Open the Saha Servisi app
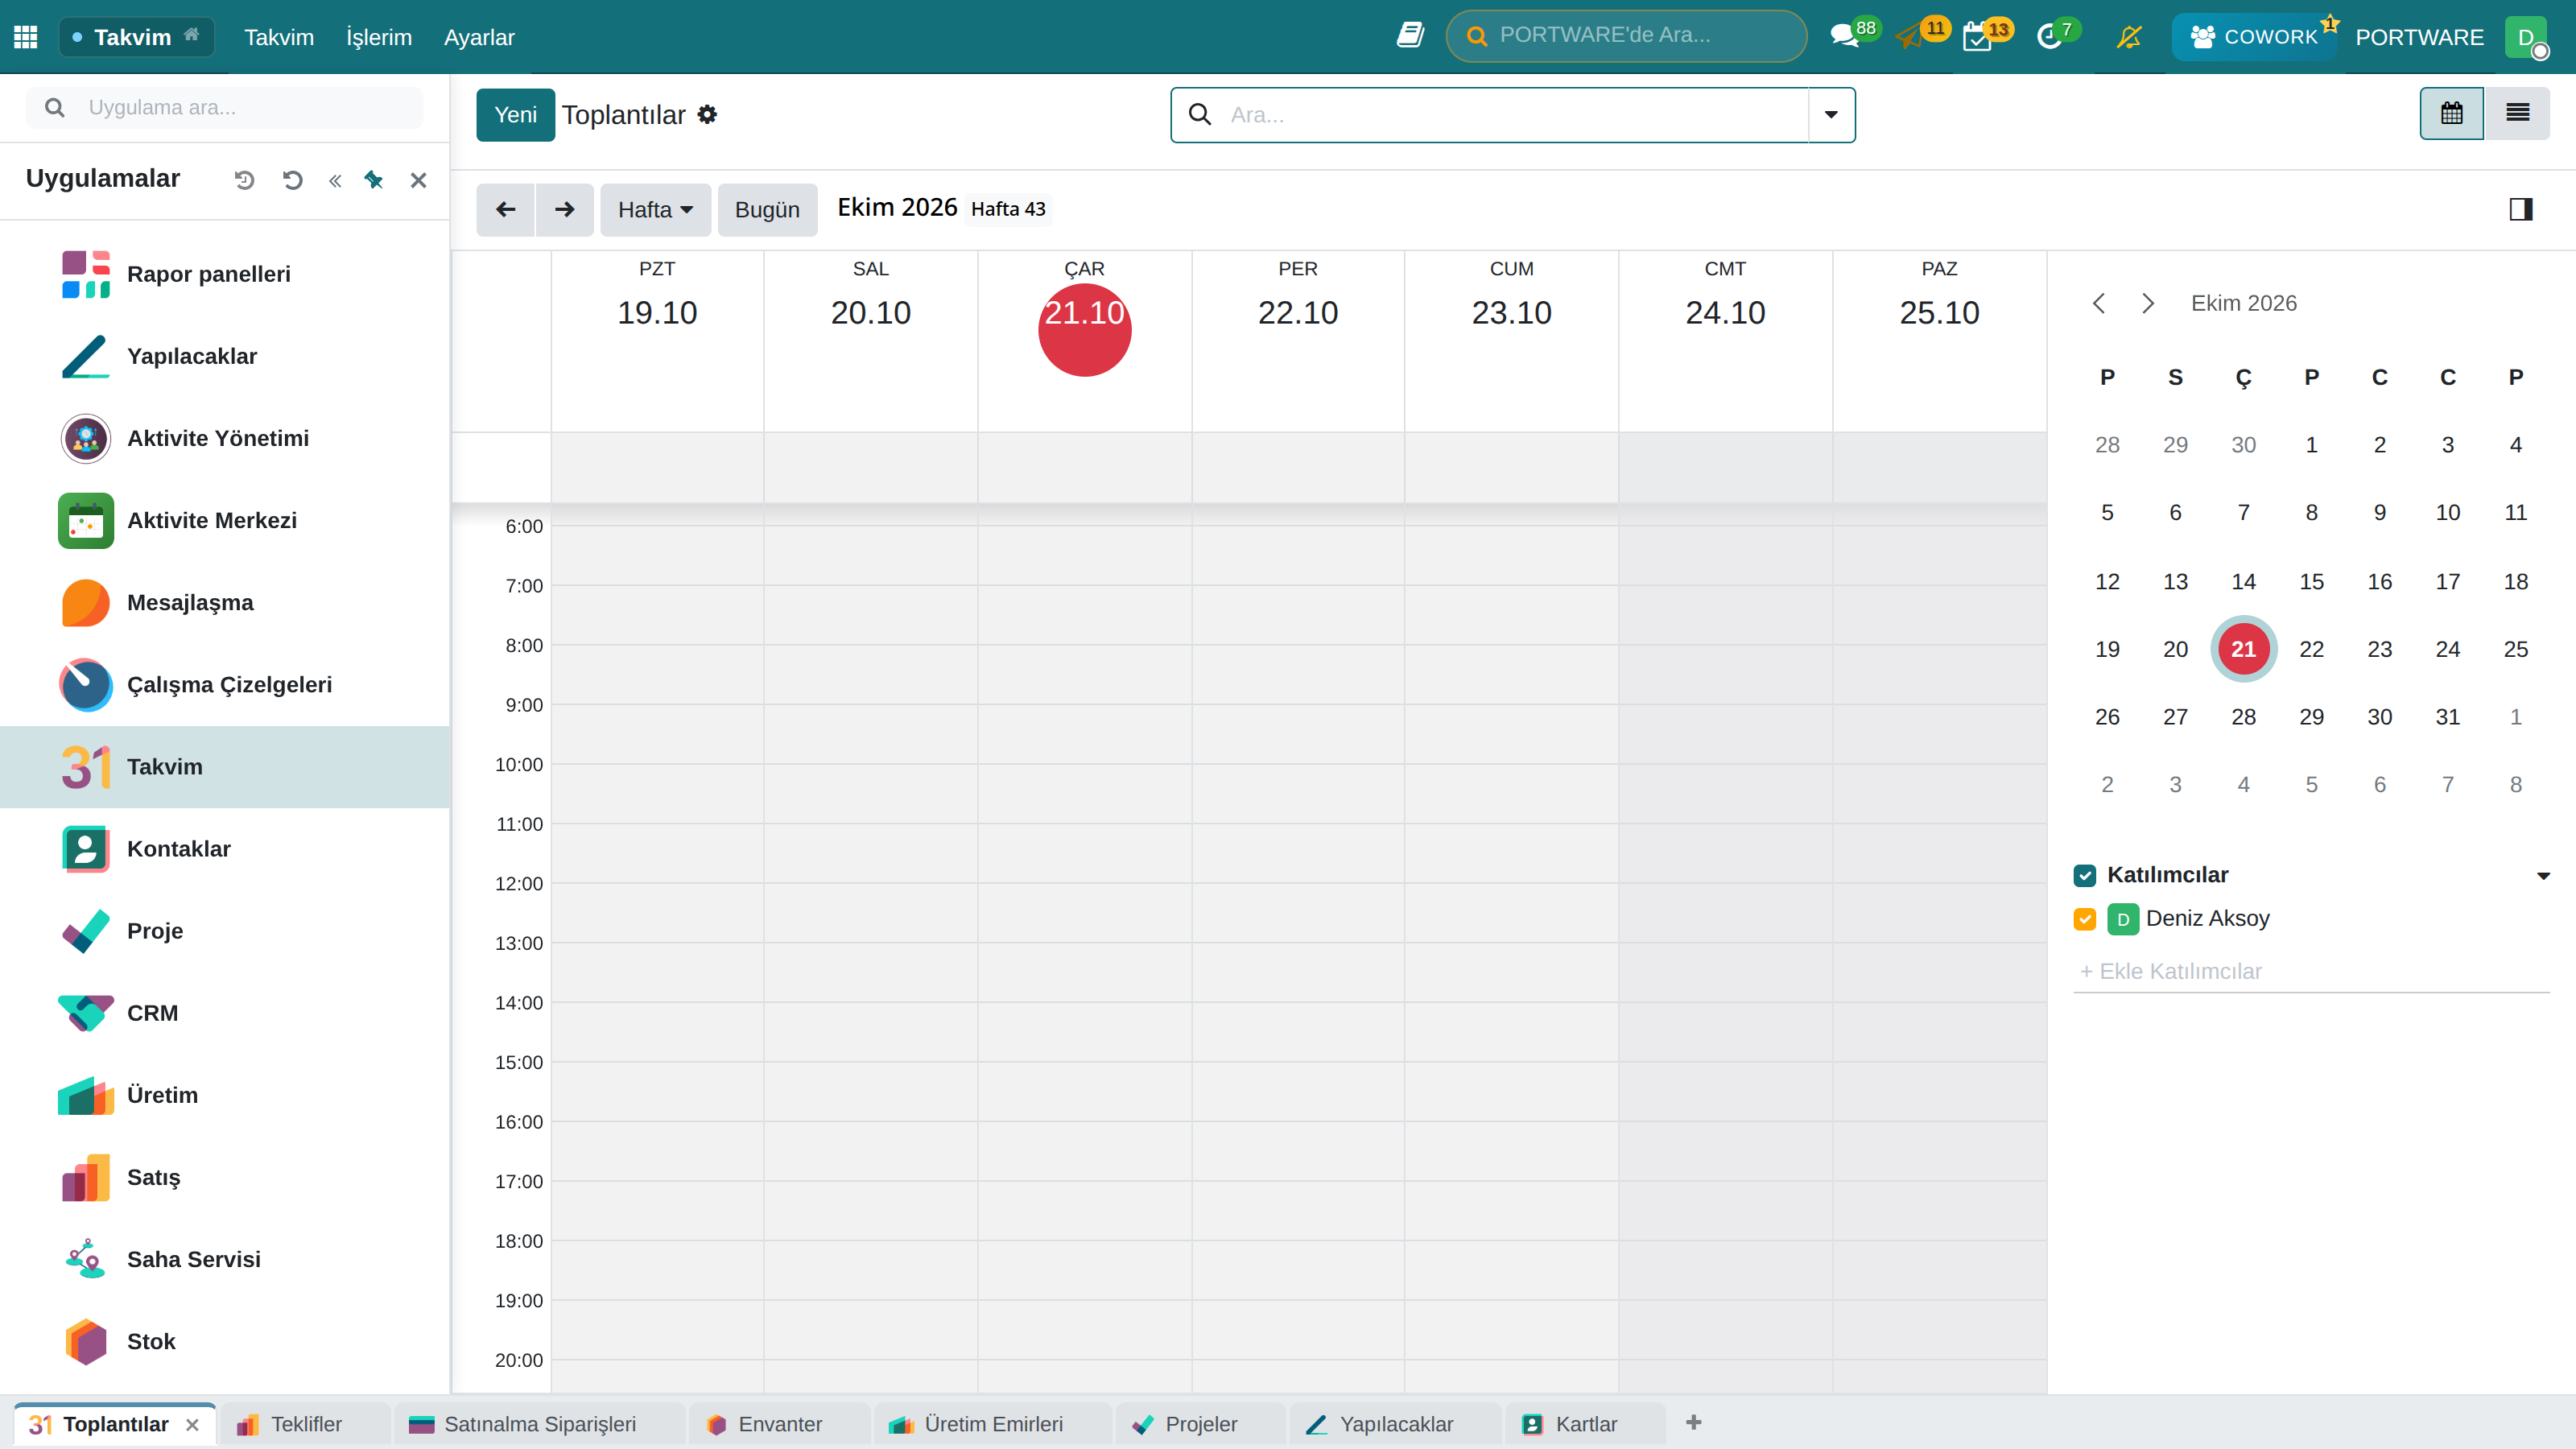Screen dimensions: 2576x1449 pos(225,1259)
